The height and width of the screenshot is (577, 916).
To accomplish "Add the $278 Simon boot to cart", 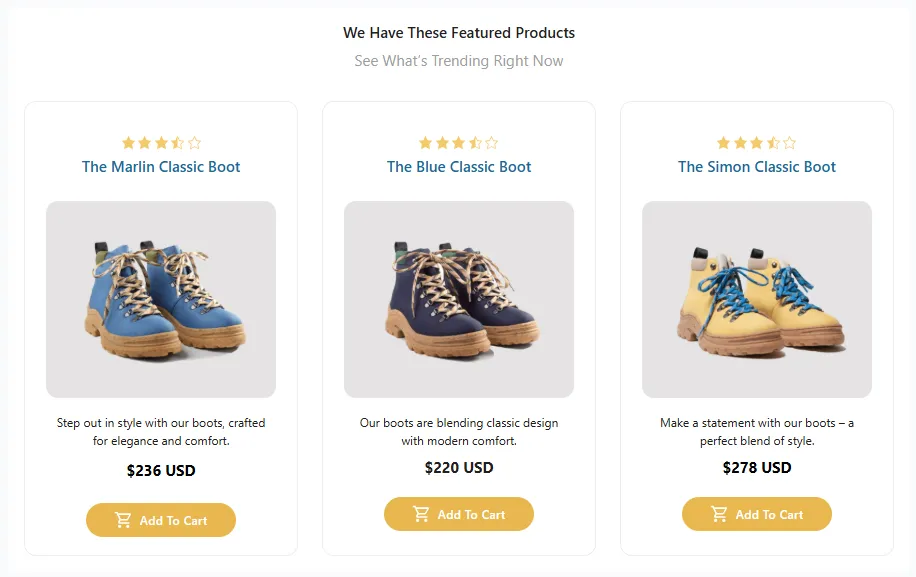I will (x=757, y=514).
